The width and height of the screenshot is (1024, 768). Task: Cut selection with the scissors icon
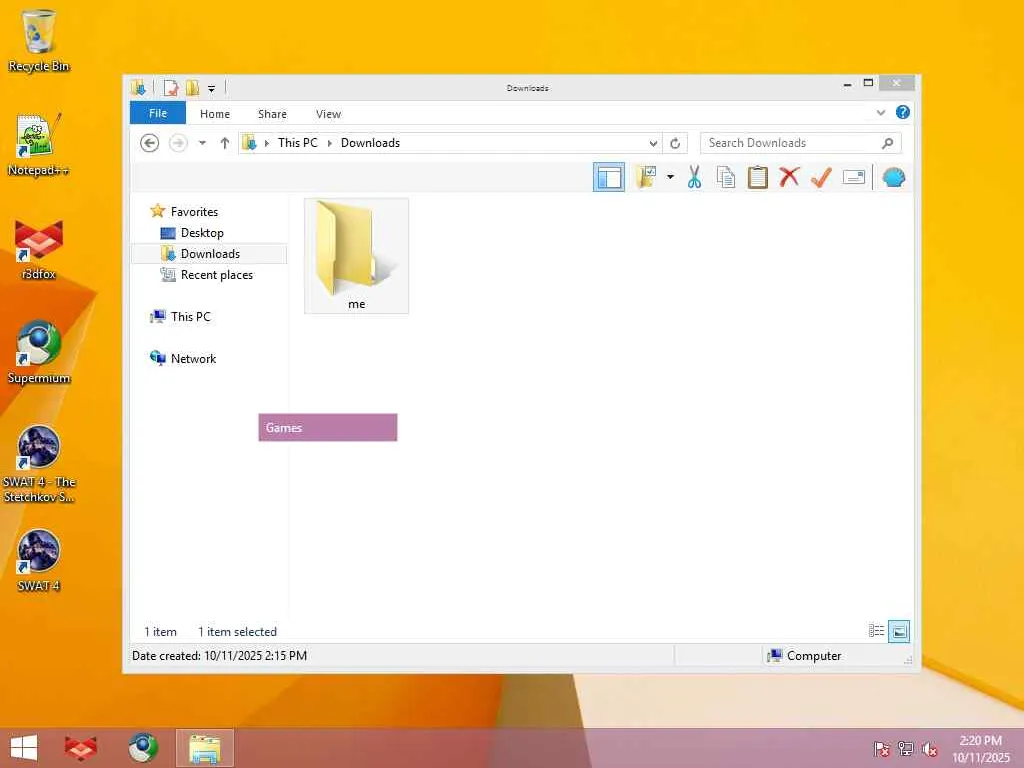coord(694,177)
